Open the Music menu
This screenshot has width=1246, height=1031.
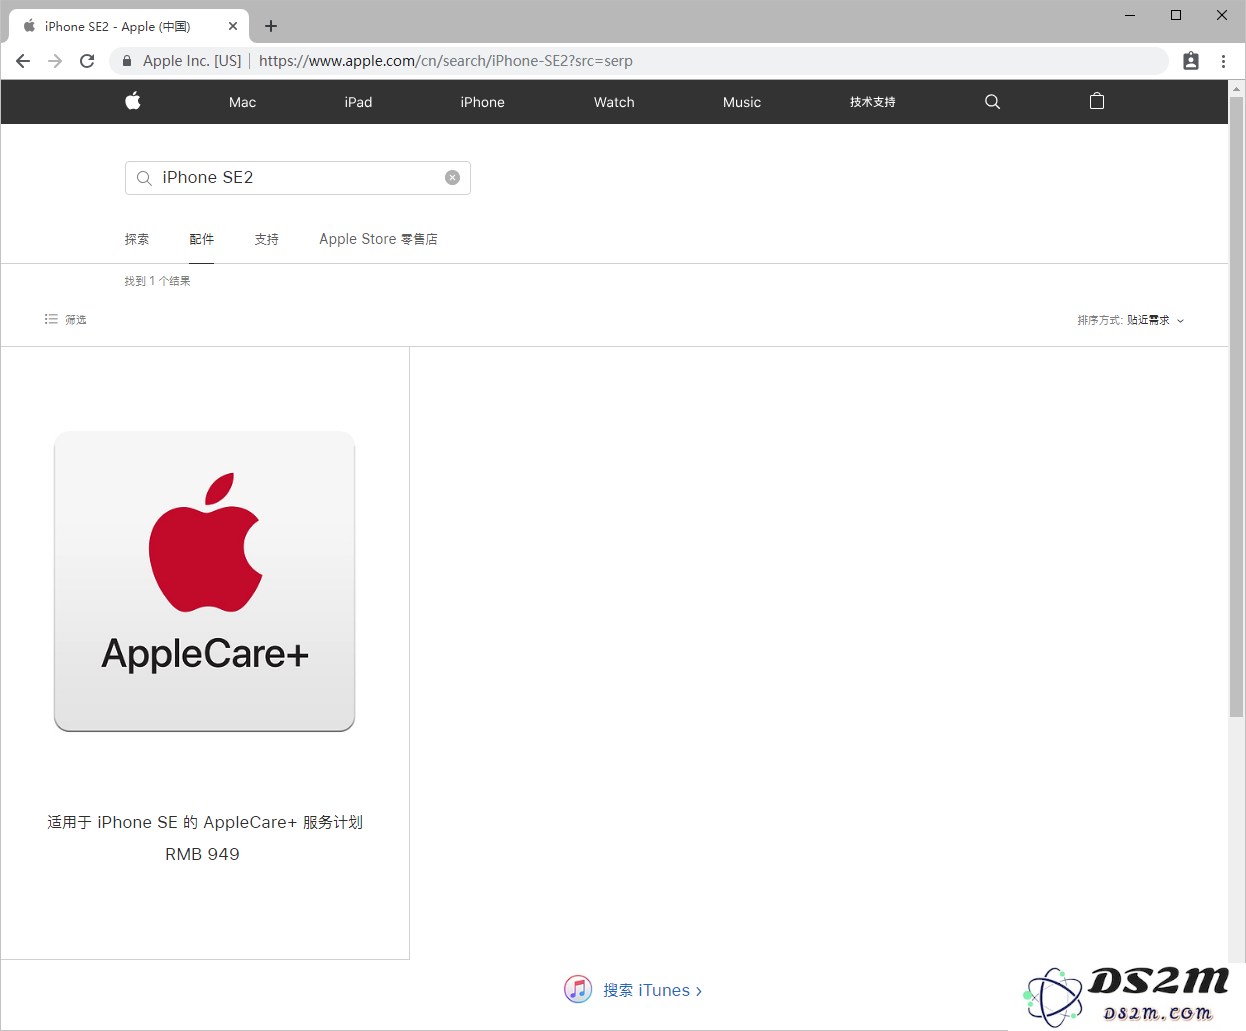coord(742,102)
